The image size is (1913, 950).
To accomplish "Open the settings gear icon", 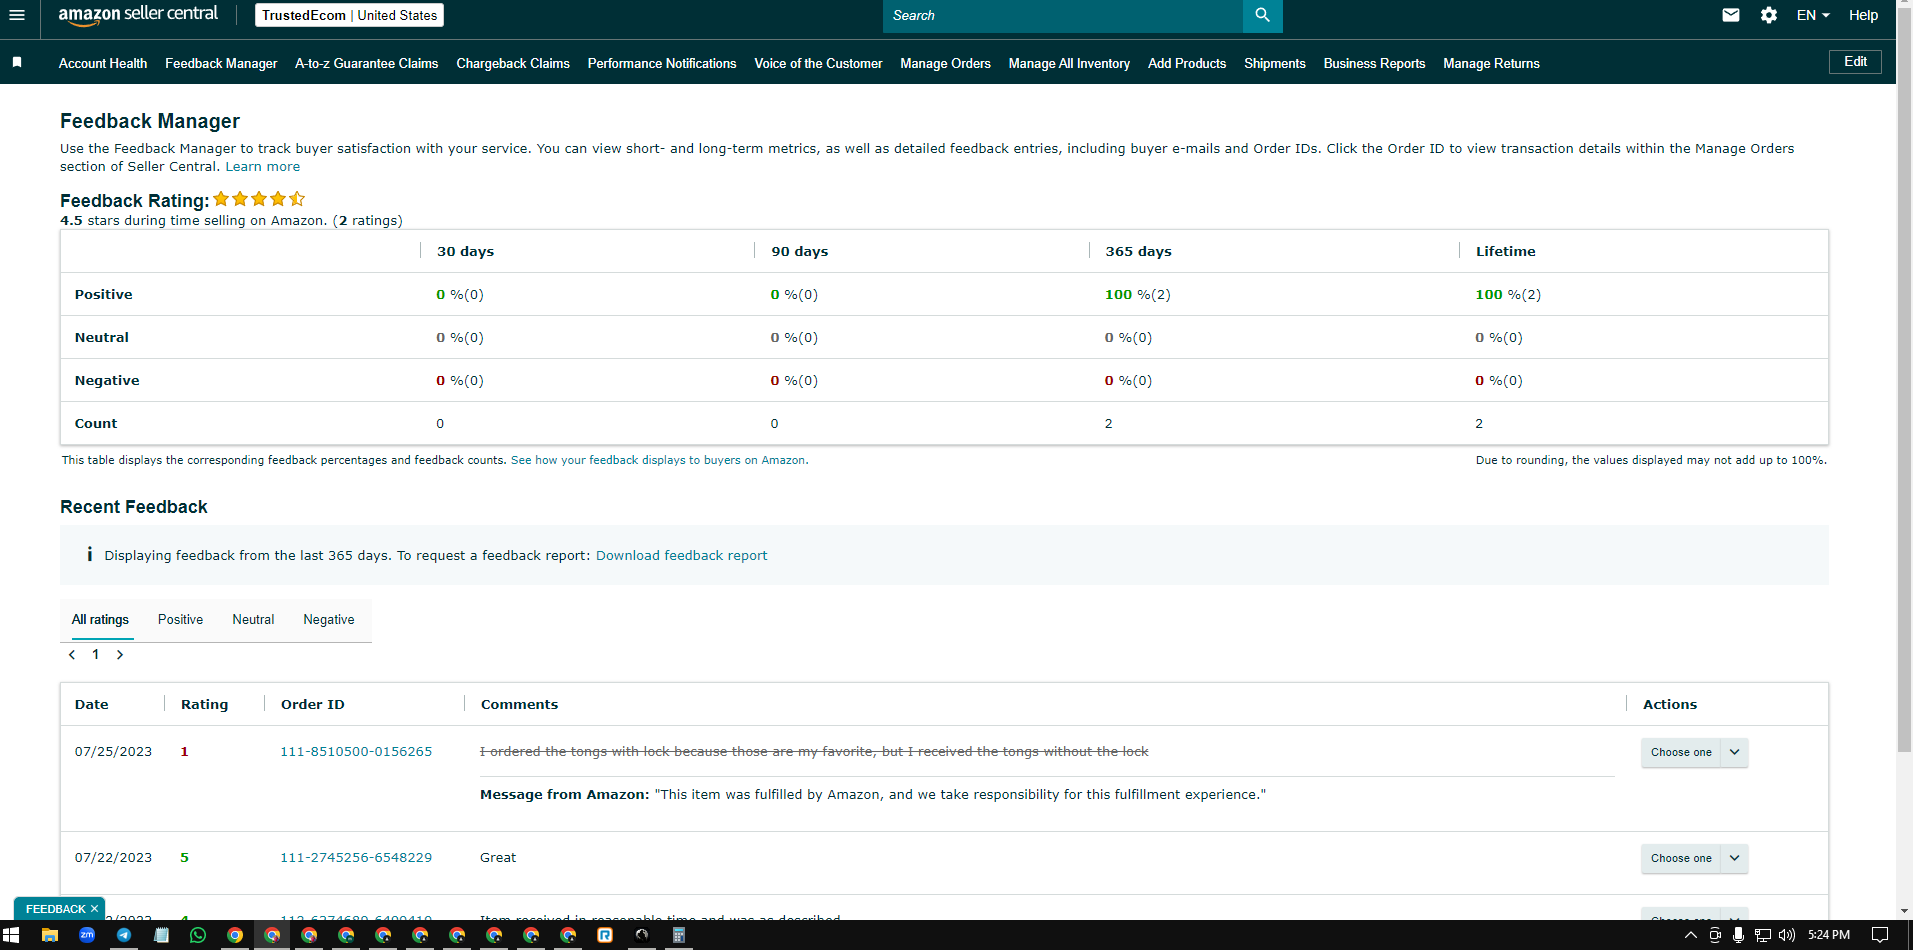I will point(1769,15).
